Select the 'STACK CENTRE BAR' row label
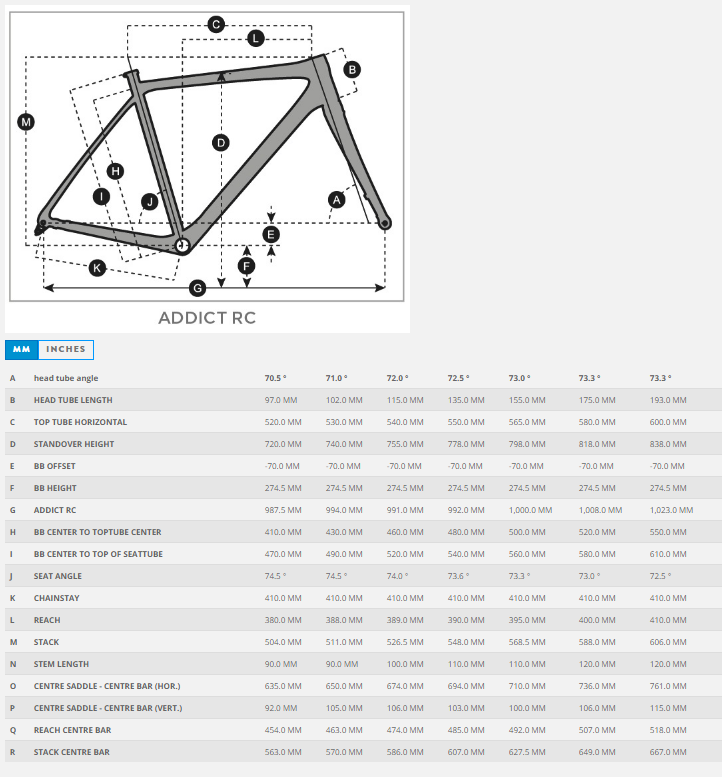This screenshot has width=722, height=777. coord(72,752)
